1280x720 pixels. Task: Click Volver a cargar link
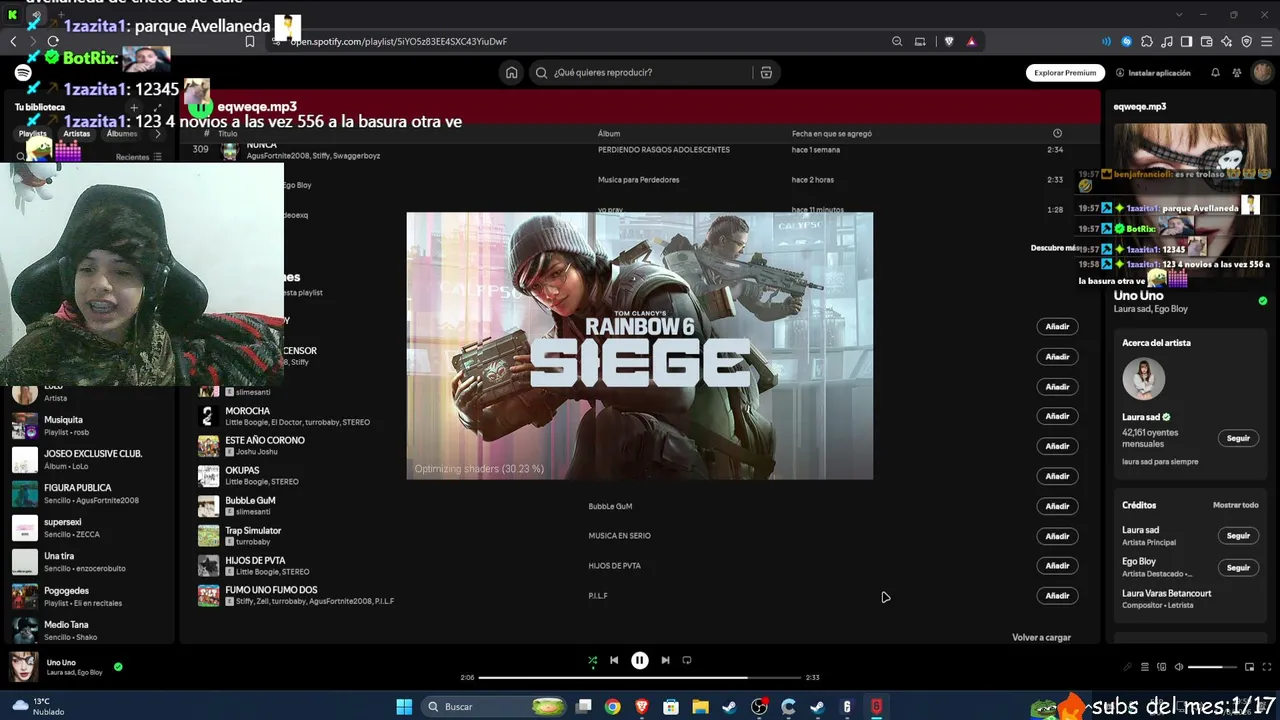1041,637
